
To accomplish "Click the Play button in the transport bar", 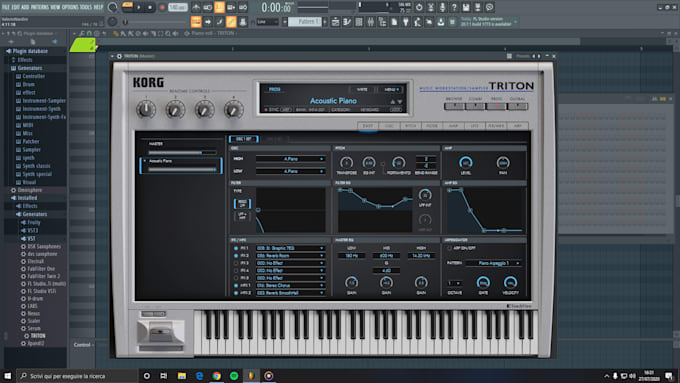I will pos(139,7).
